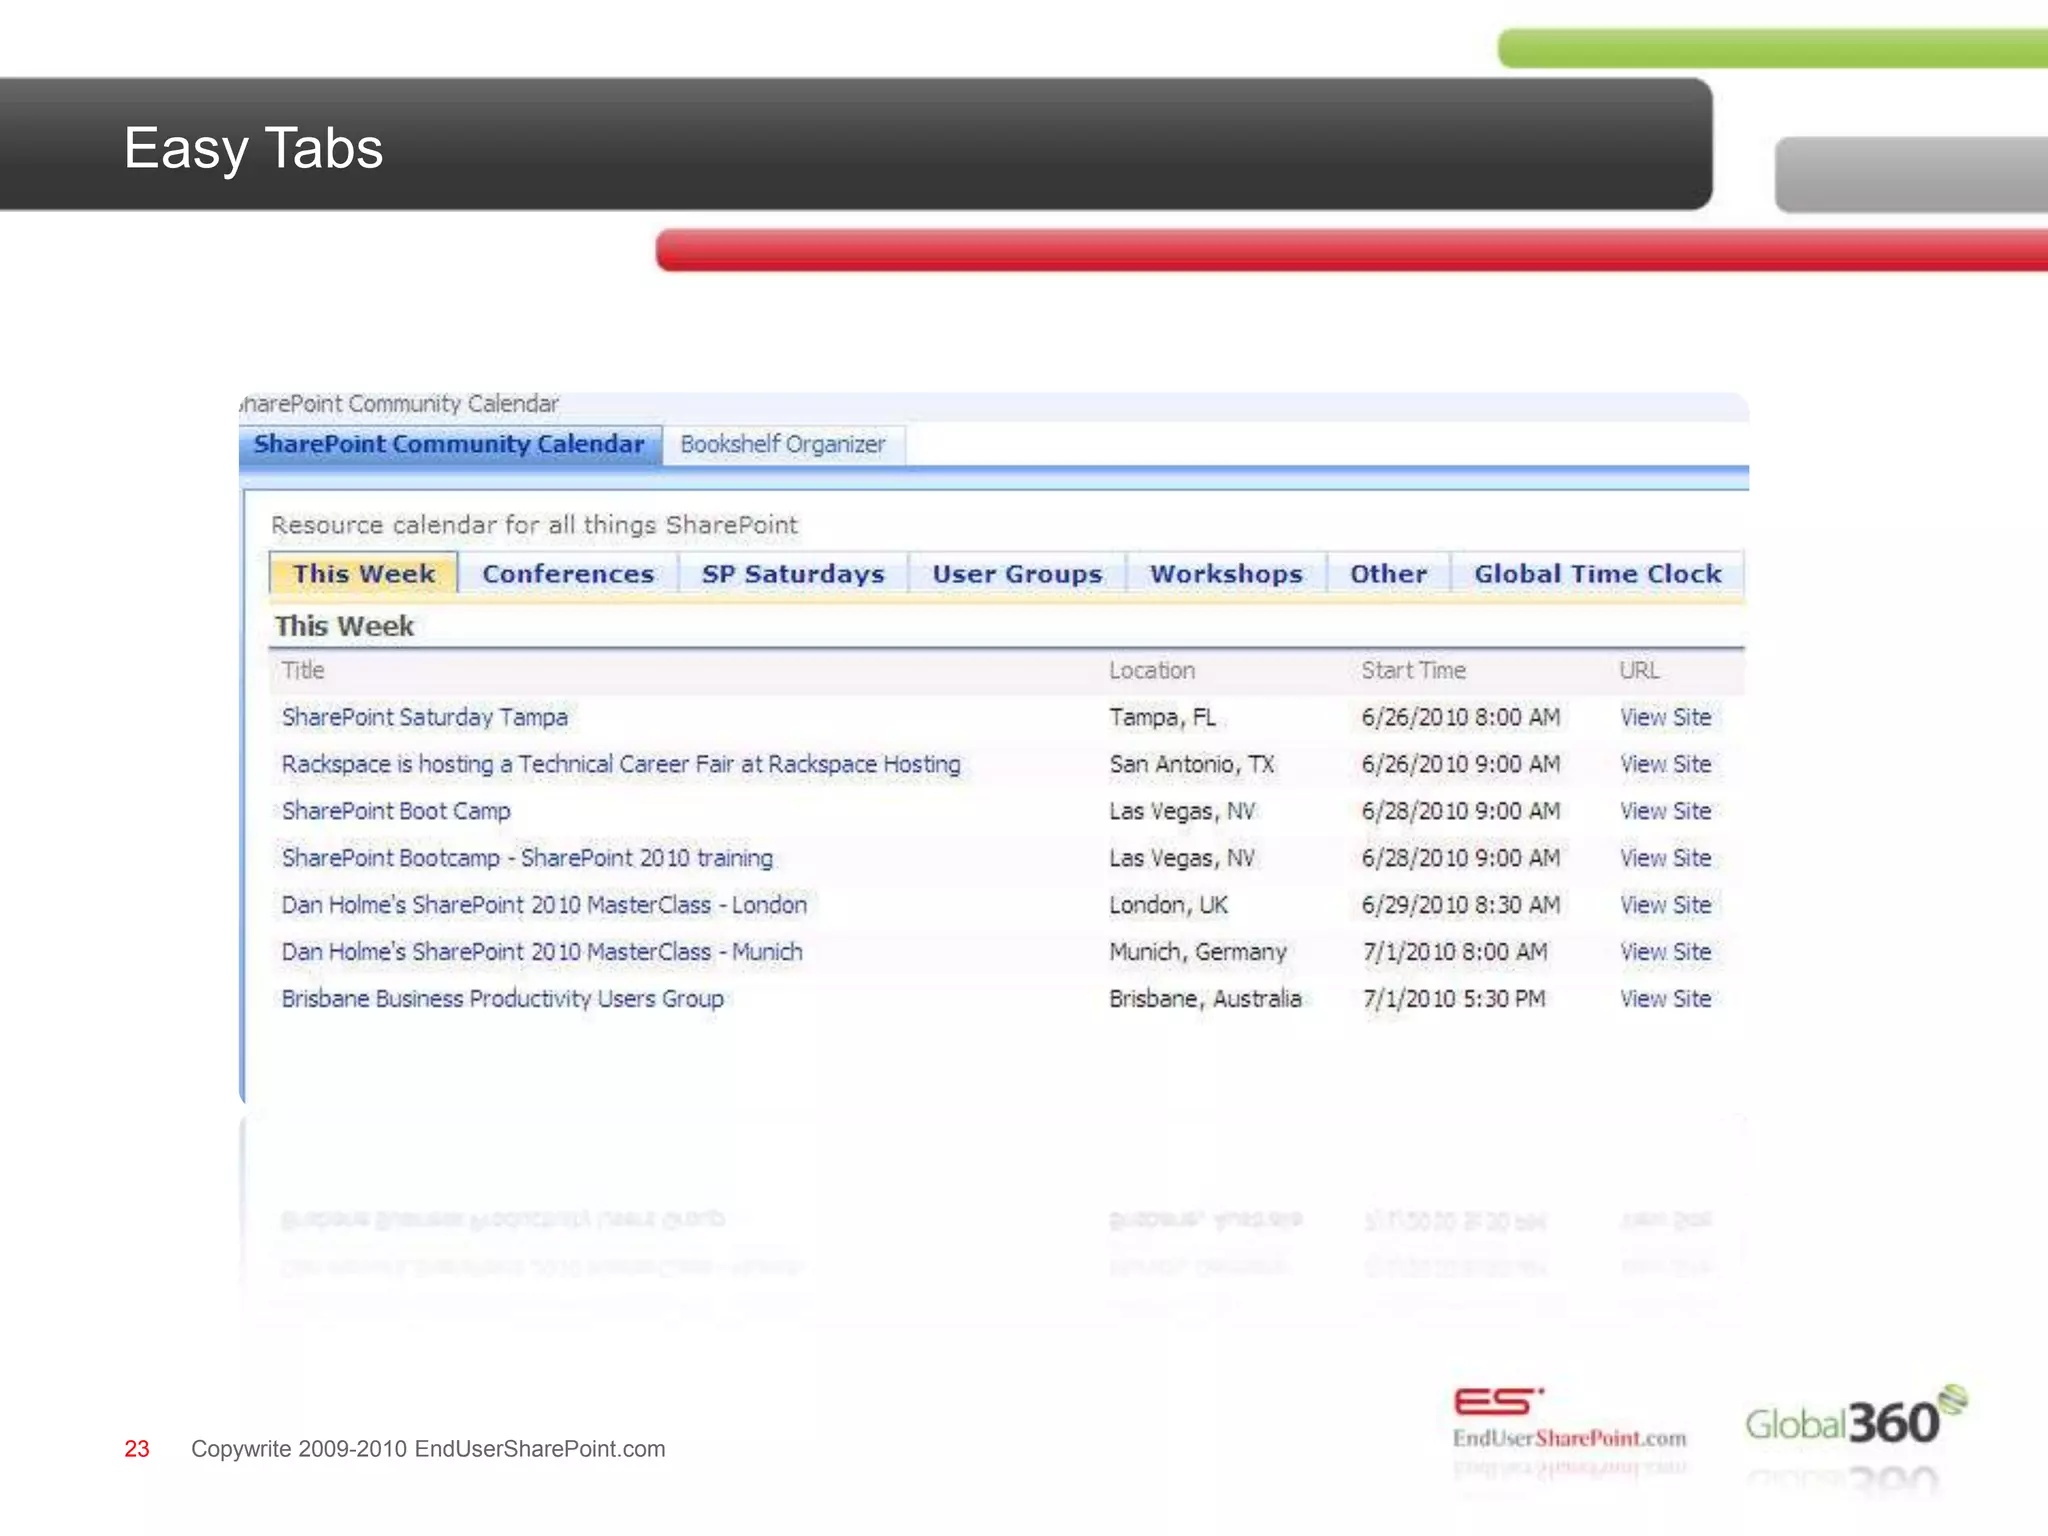Click View Site for Munich, Germany row
Image resolution: width=2048 pixels, height=1536 pixels.
point(1665,952)
